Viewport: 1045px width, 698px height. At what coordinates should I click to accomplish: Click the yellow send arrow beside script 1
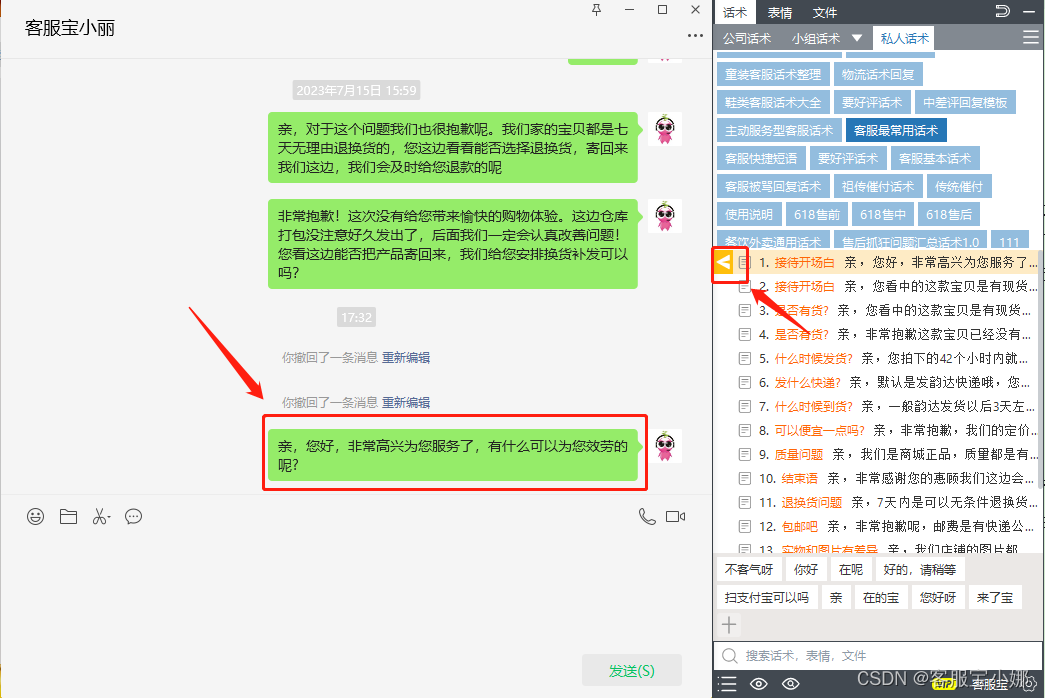pos(723,263)
